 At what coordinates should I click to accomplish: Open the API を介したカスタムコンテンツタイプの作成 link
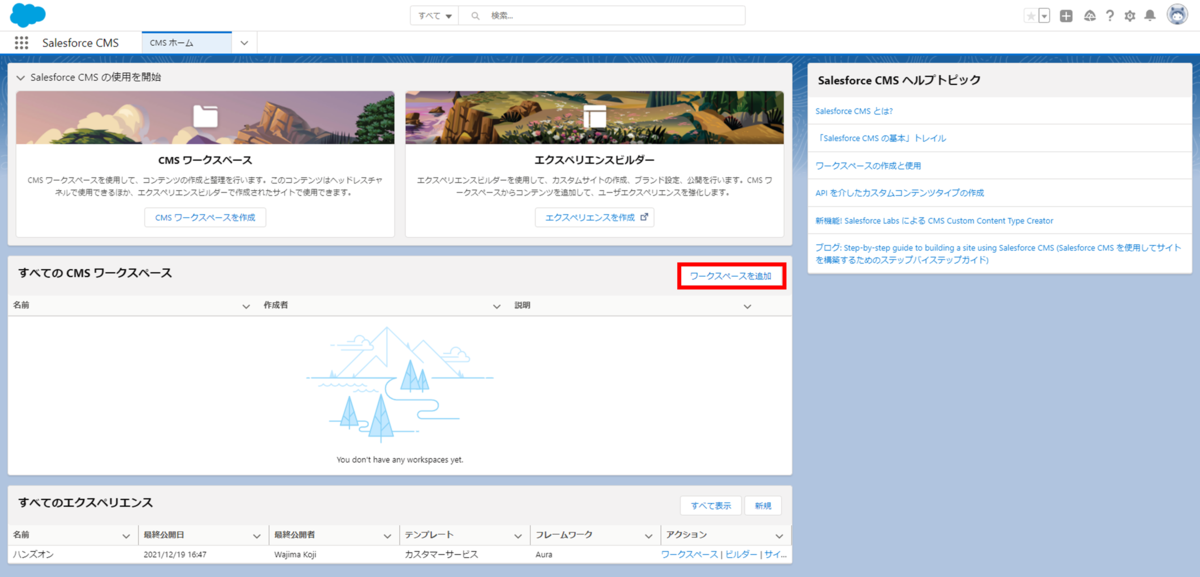900,192
